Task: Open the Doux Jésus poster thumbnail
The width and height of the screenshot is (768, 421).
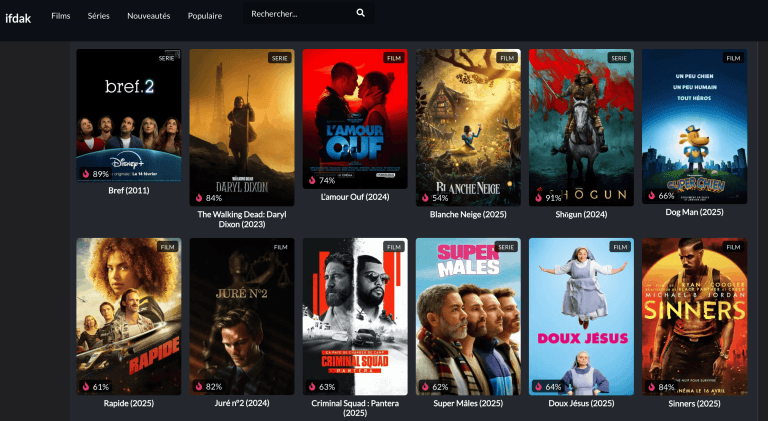Action: (x=581, y=315)
